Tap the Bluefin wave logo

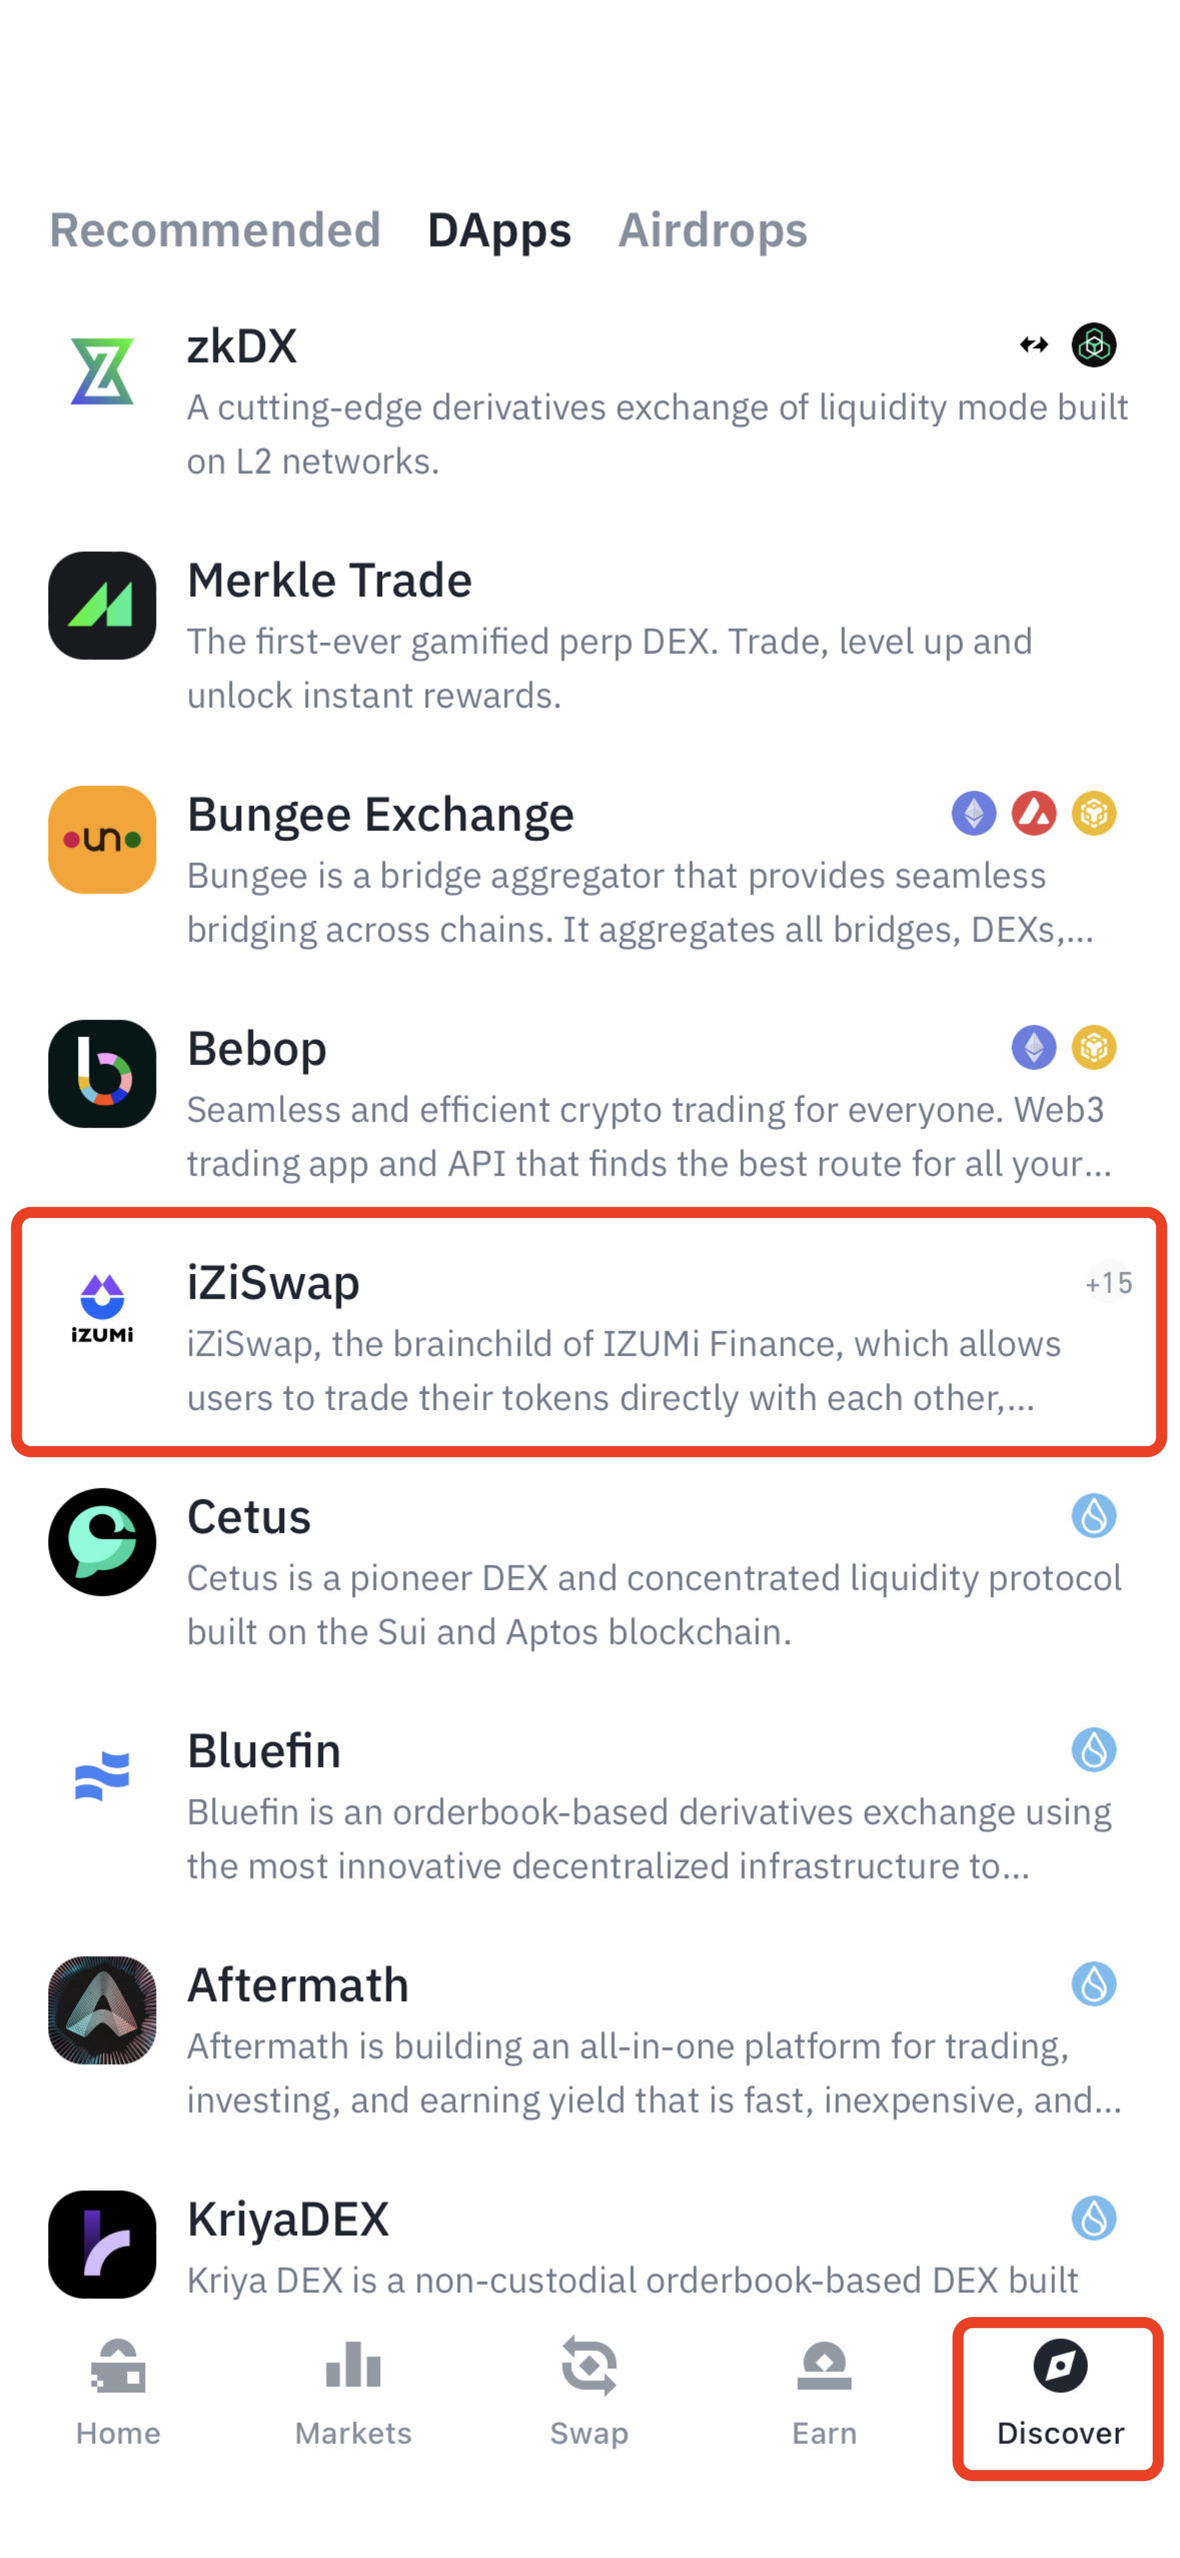pos(102,1775)
